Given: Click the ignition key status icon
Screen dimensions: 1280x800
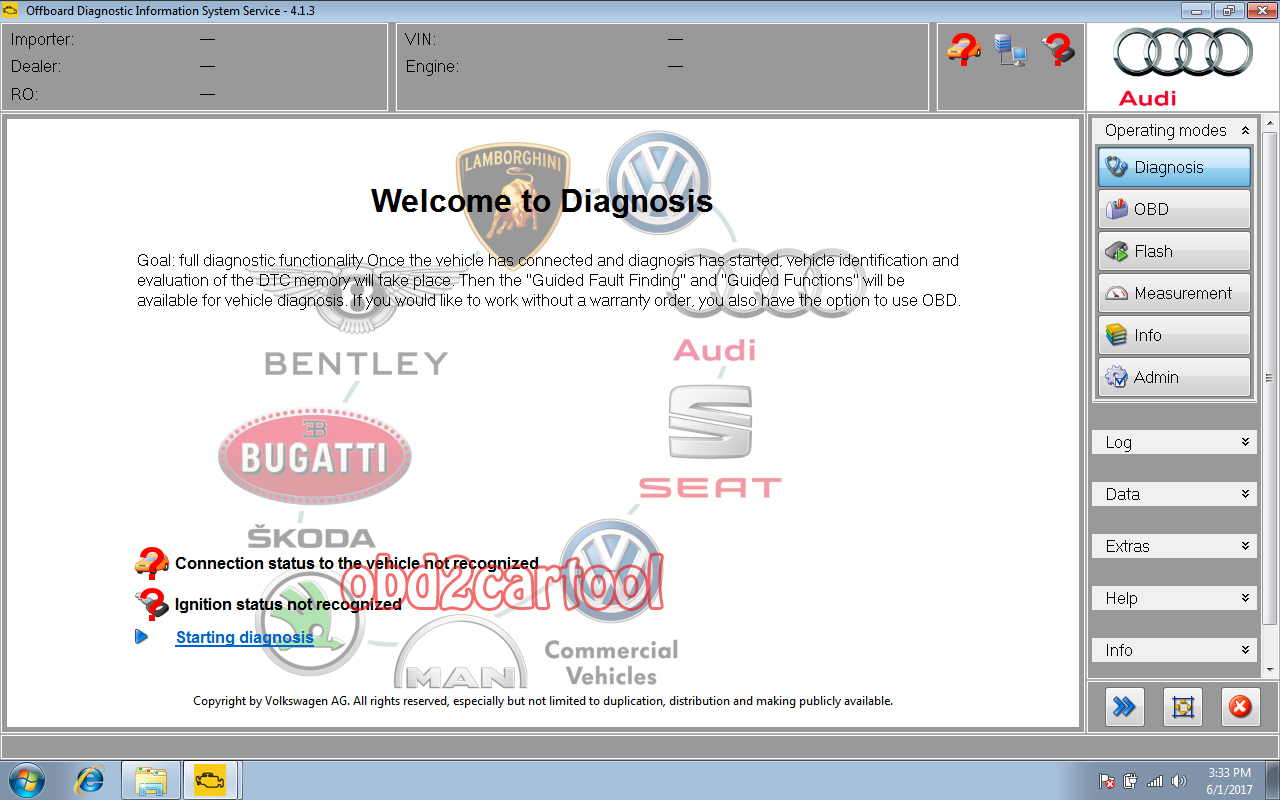Looking at the screenshot, I should click(1058, 50).
